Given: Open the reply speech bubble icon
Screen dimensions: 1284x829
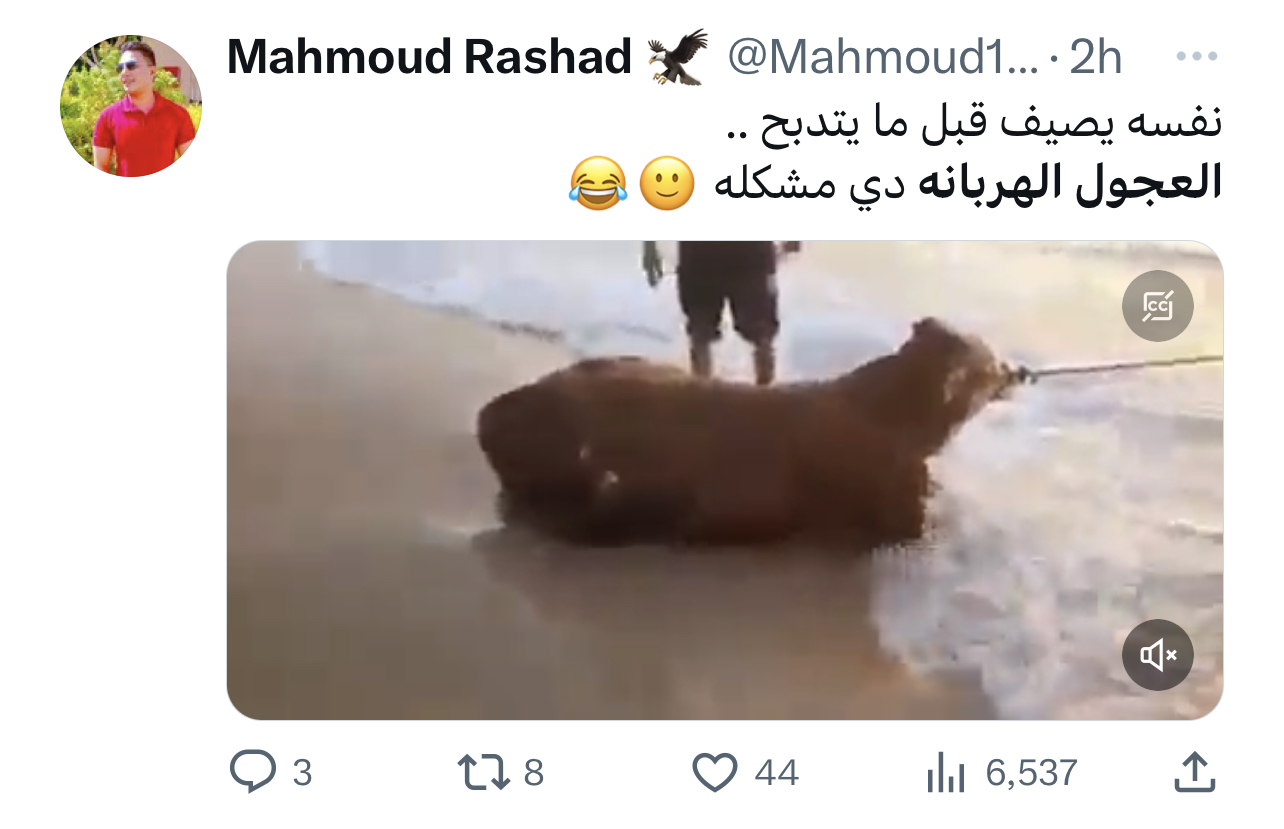Looking at the screenshot, I should click(255, 772).
